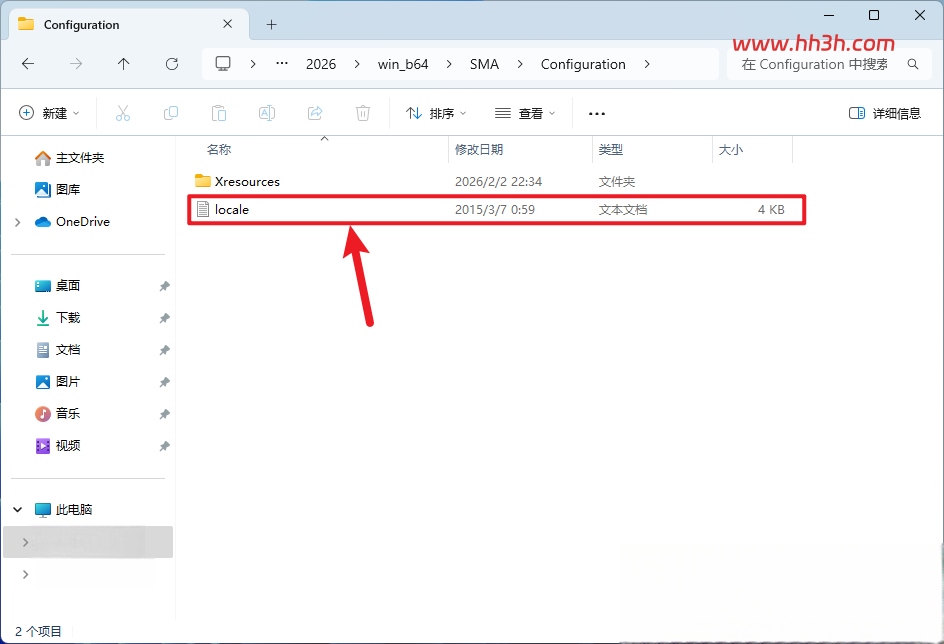Screen dimensions: 944x644
Task: Click date 2015/3/7 0:59
Action: tap(495, 209)
